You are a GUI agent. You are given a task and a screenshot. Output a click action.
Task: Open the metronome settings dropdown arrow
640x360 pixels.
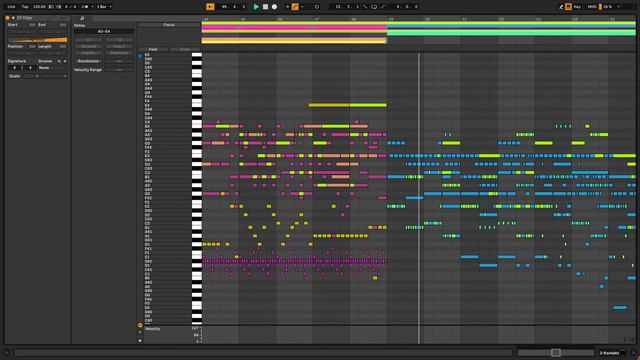click(92, 7)
